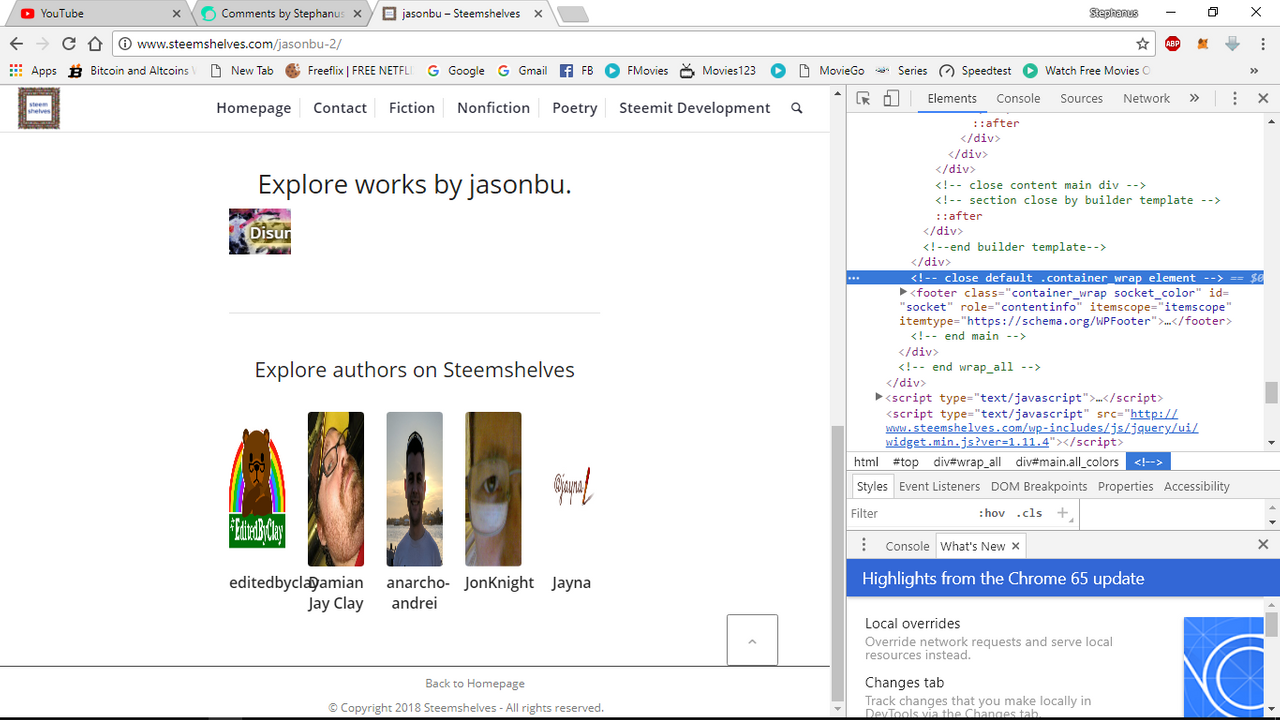Open a new tab with the tab-strip button
The height and width of the screenshot is (720, 1280).
click(572, 14)
